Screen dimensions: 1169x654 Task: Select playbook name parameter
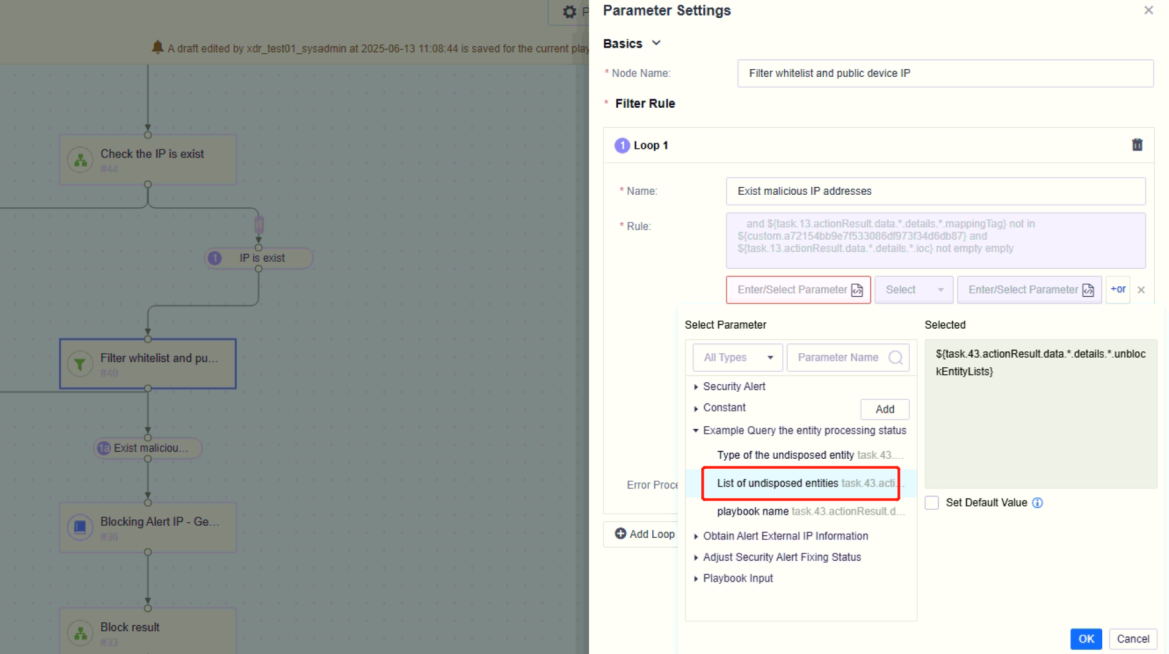[801, 512]
